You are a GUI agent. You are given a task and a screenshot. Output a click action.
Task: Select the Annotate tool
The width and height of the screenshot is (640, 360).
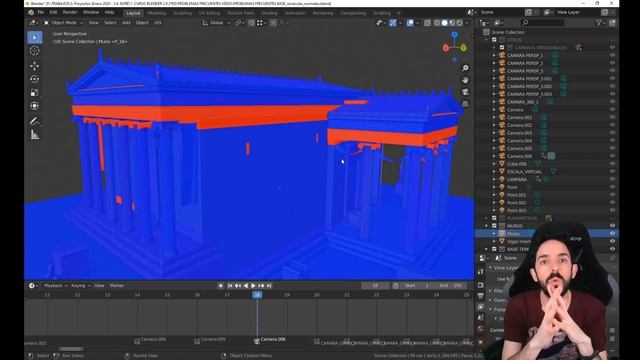(x=35, y=121)
